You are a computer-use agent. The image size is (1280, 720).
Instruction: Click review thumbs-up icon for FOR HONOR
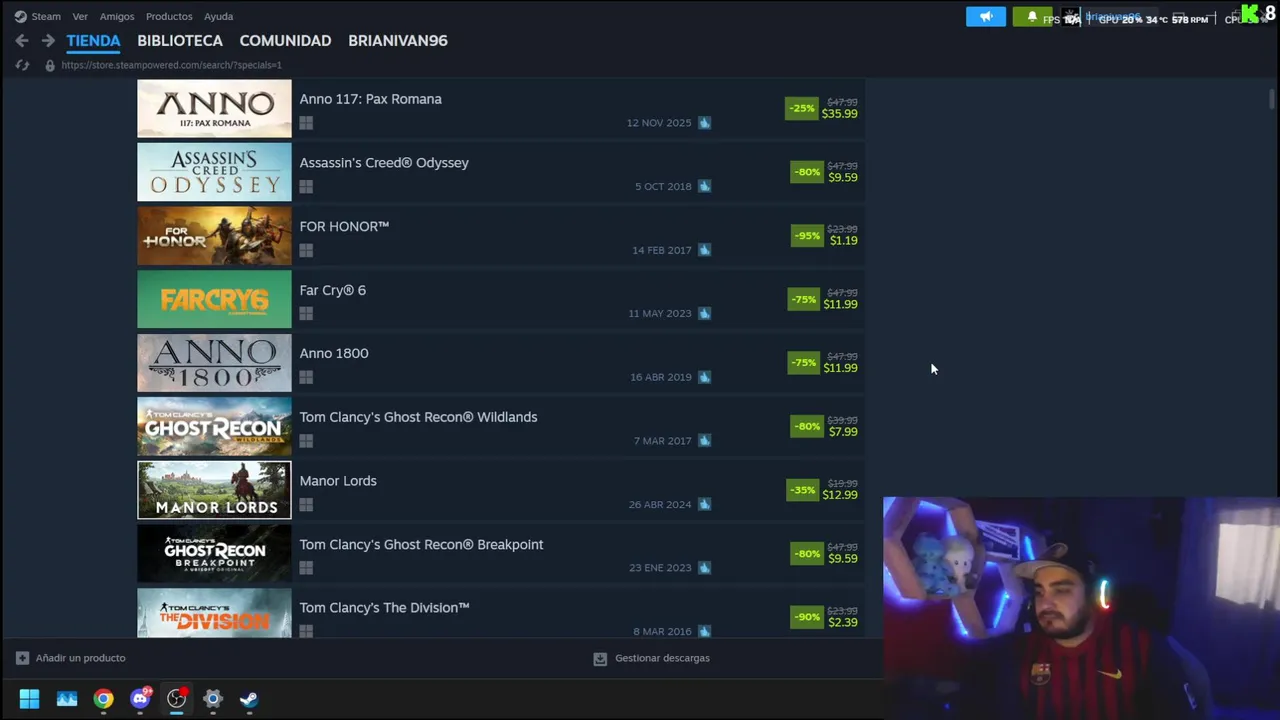point(704,250)
